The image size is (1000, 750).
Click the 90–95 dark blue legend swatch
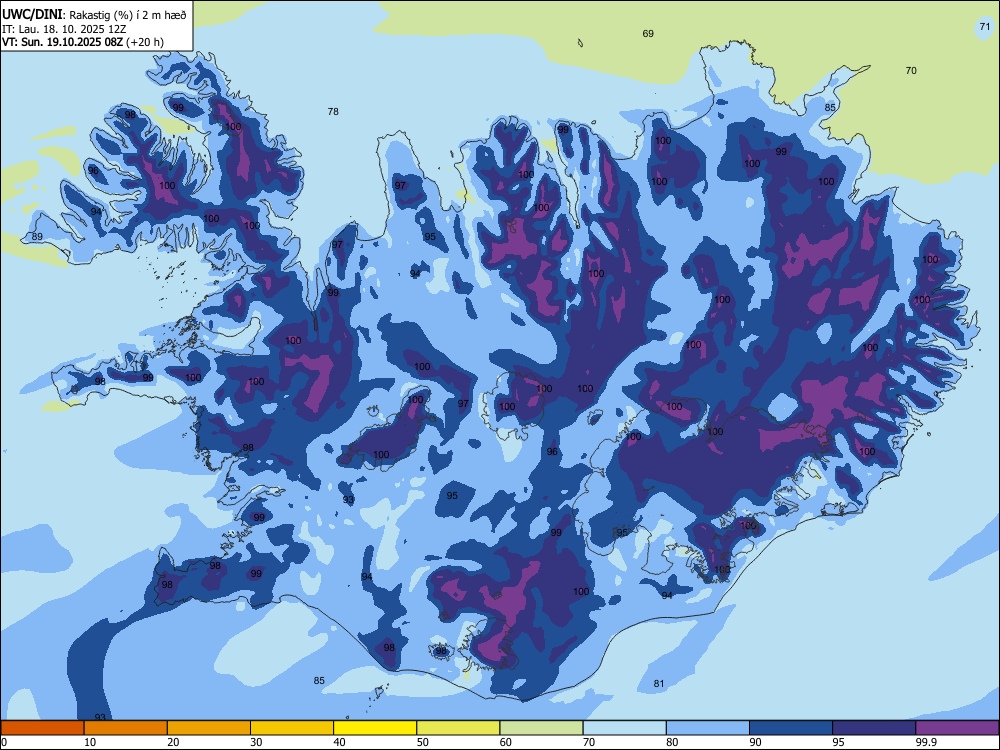tap(791, 728)
